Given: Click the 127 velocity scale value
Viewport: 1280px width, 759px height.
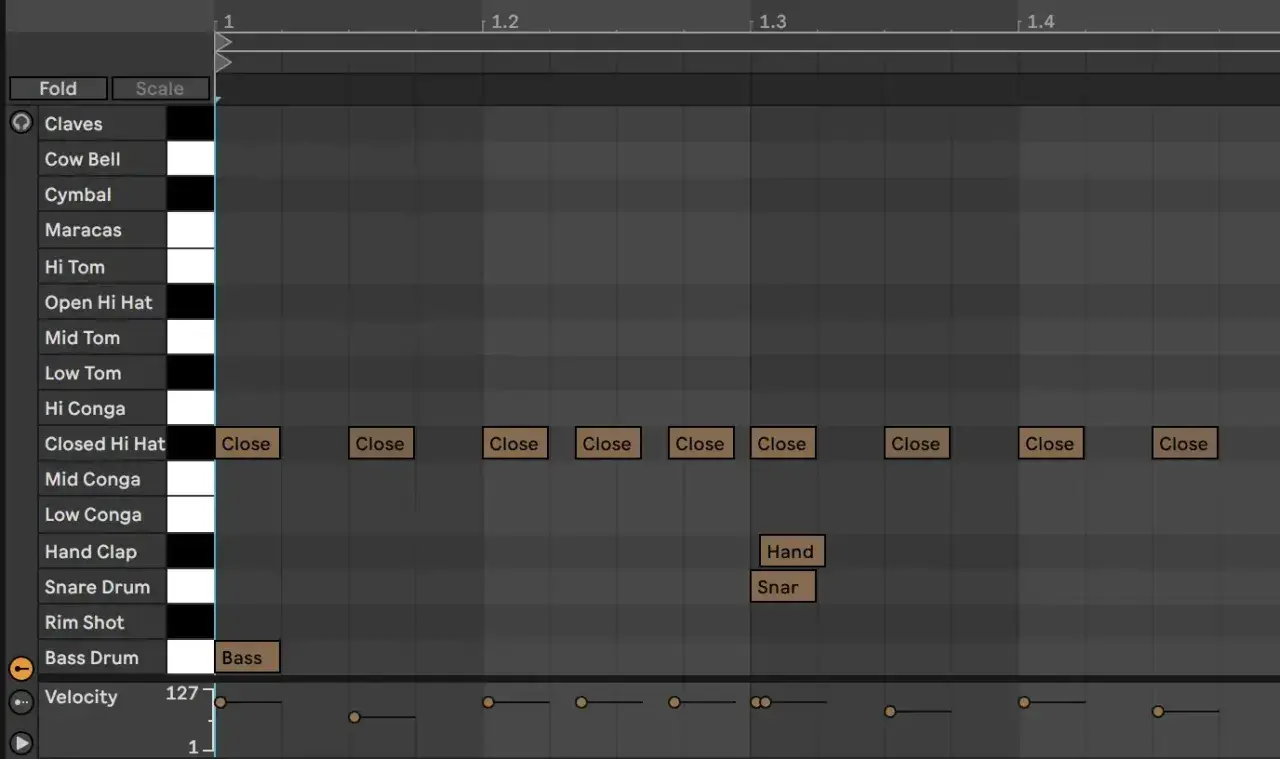Looking at the screenshot, I should coord(182,693).
